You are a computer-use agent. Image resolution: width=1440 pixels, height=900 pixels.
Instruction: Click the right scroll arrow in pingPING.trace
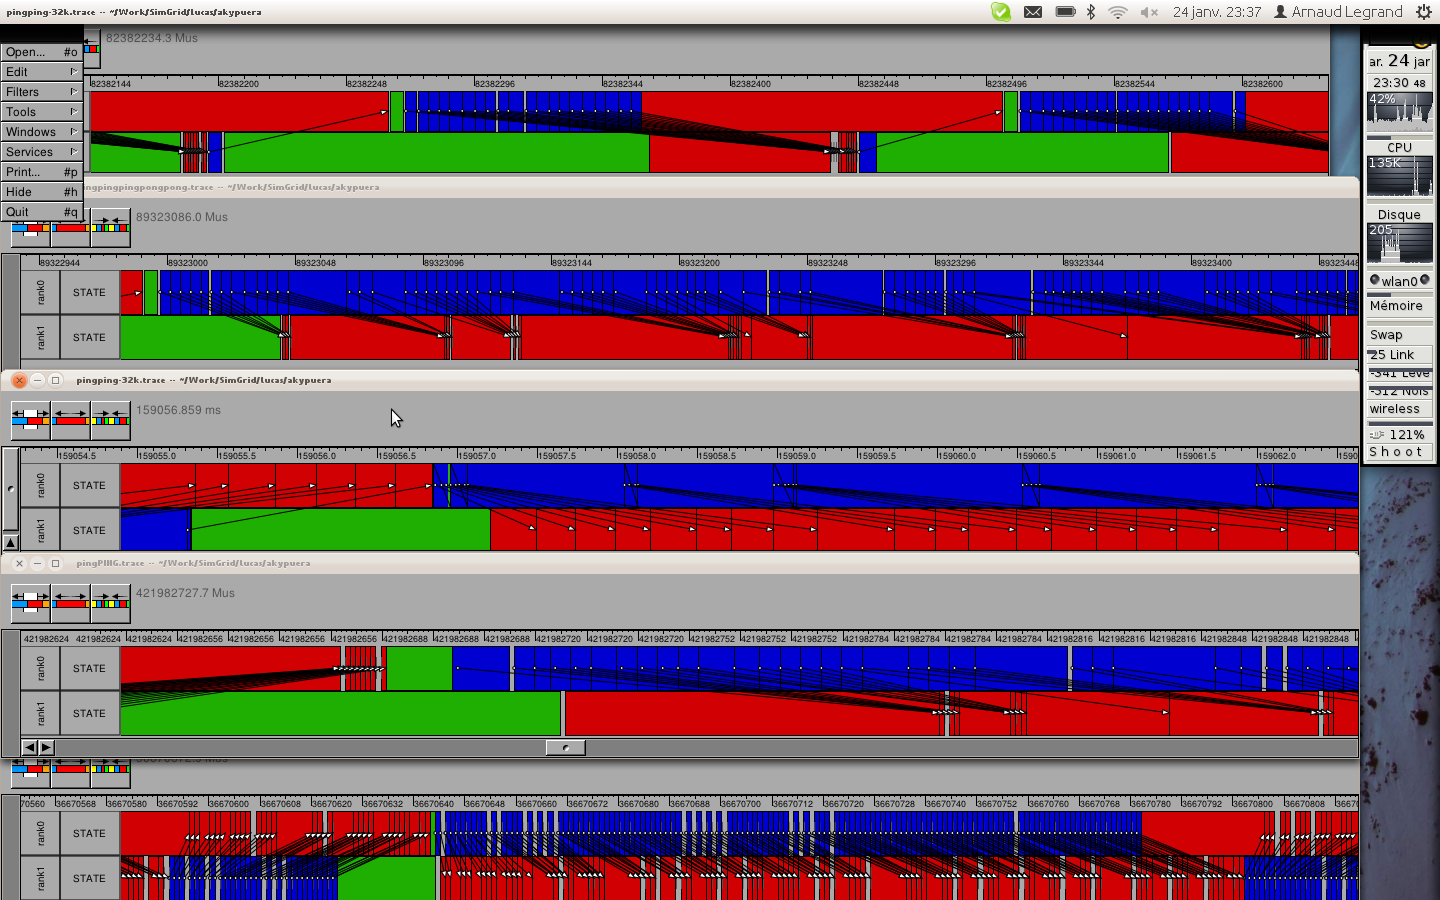[46, 747]
